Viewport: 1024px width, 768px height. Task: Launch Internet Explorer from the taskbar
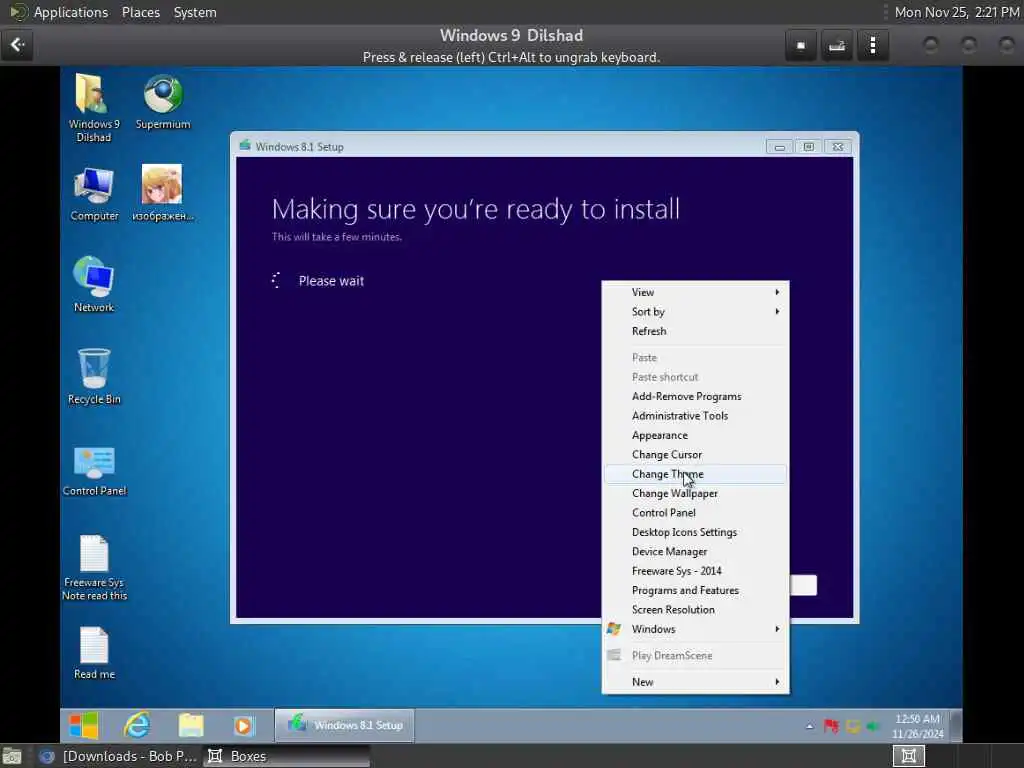(137, 726)
